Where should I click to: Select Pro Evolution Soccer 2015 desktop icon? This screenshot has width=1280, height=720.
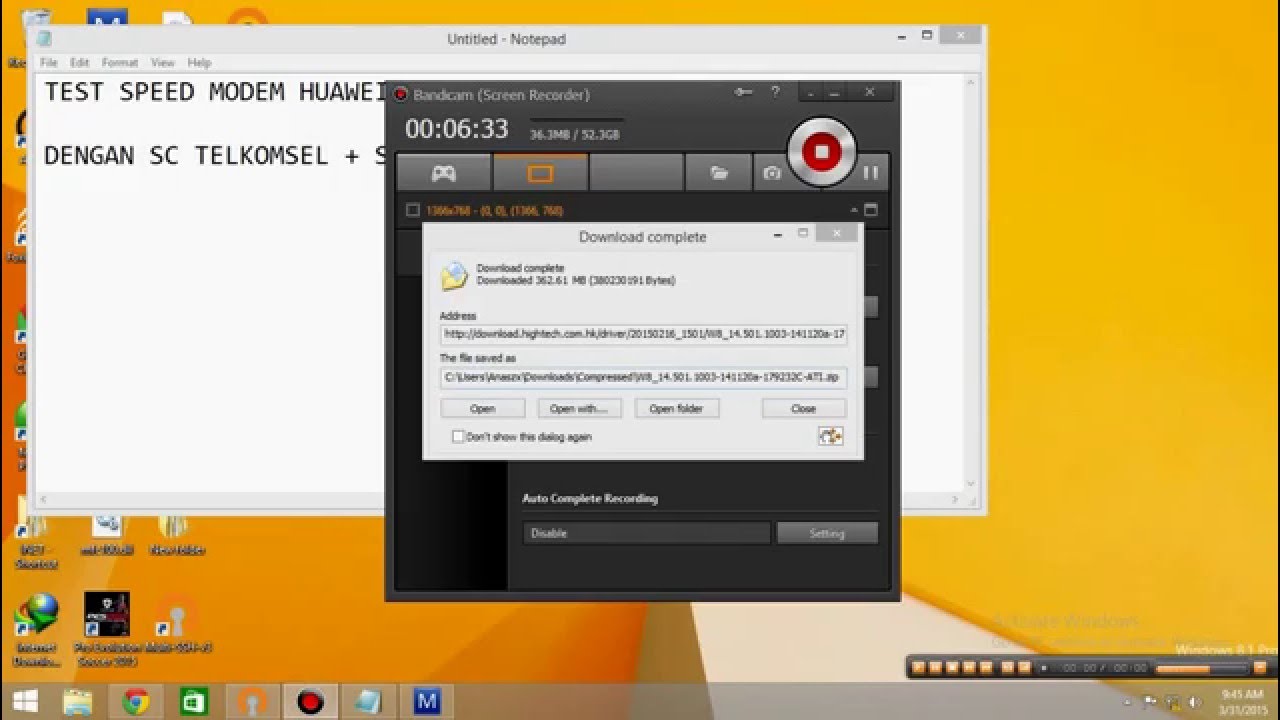tap(106, 630)
